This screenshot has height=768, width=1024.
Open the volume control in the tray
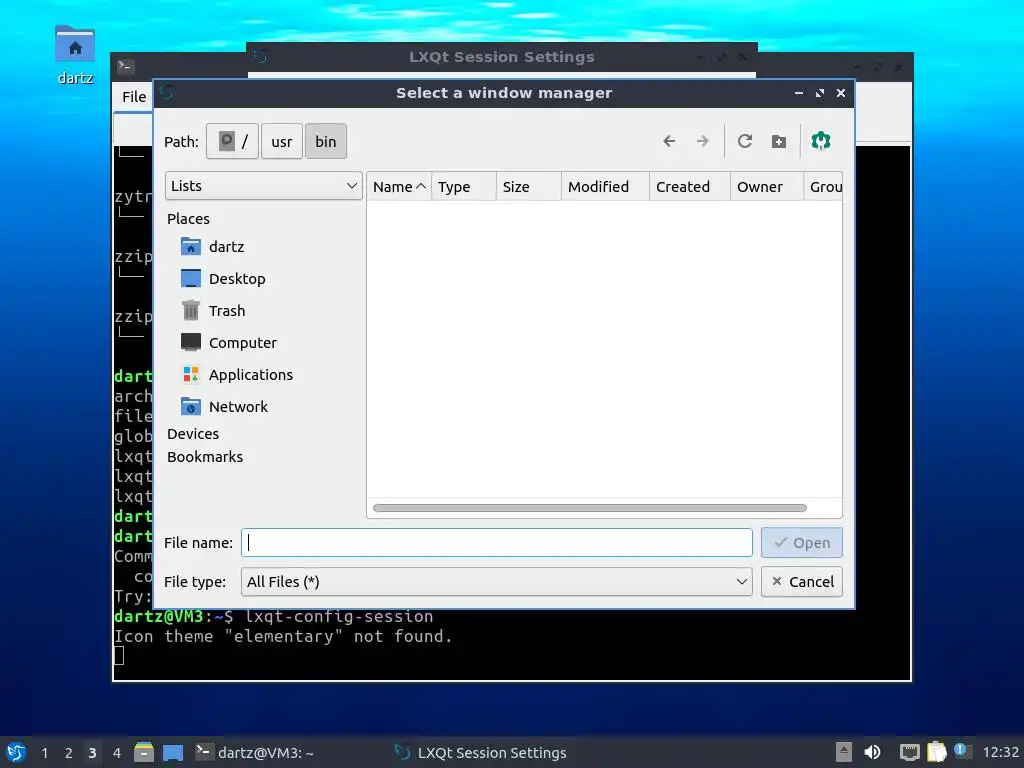[x=872, y=752]
